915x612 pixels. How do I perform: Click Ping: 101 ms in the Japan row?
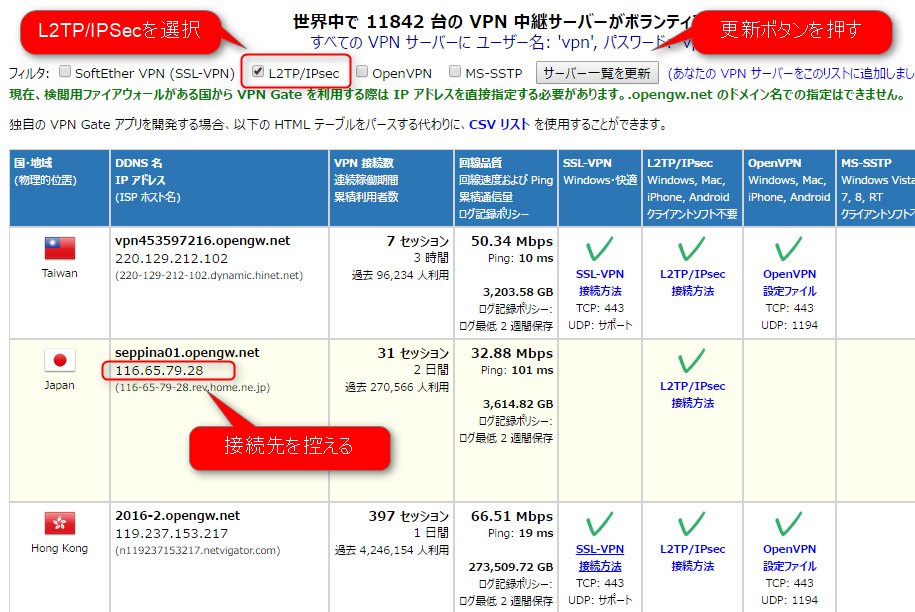click(x=517, y=370)
